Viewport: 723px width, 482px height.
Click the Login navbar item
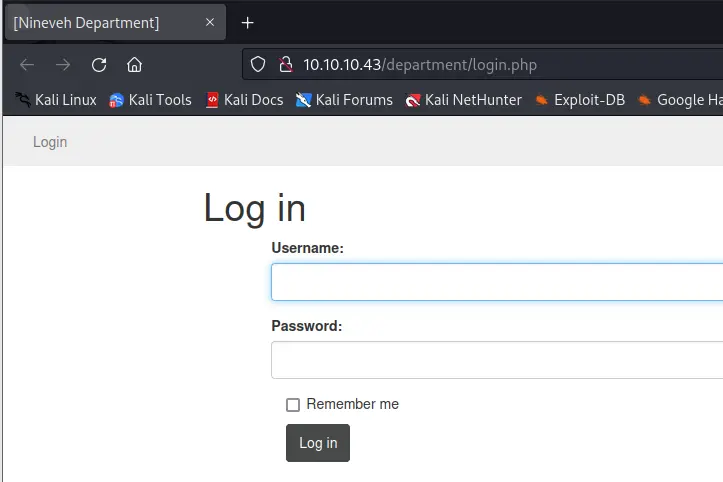pos(50,142)
